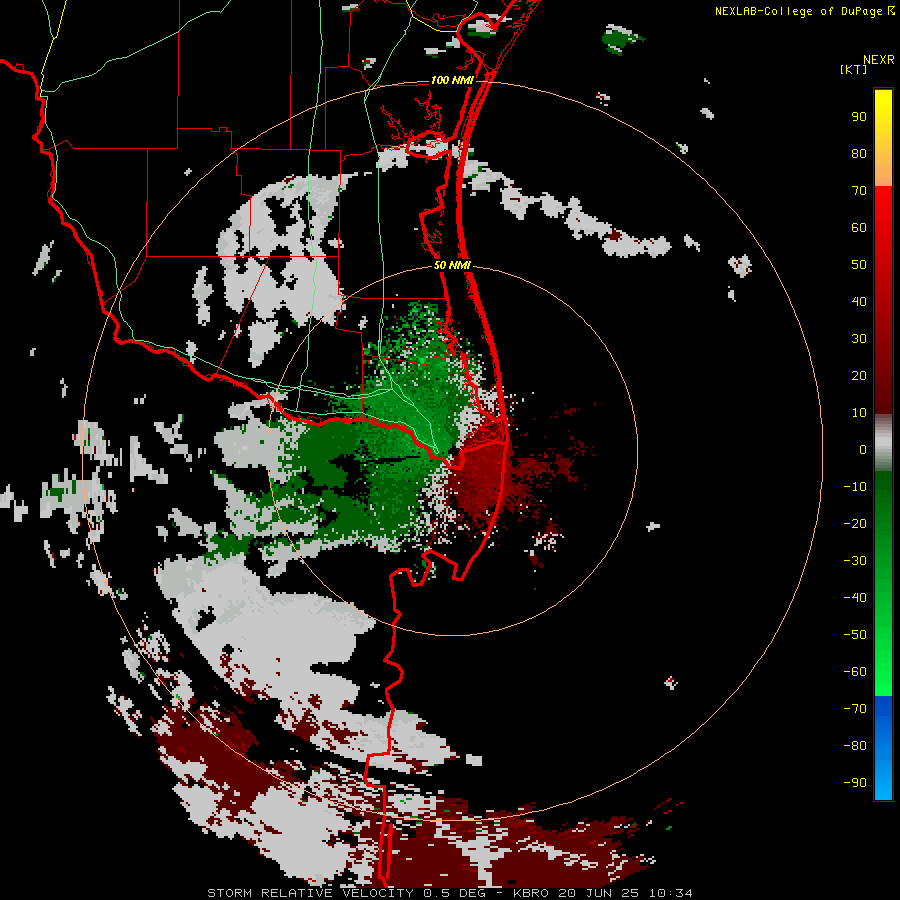The image size is (900, 900).
Task: Click the positive 10 tick label on scale
Action: (859, 413)
